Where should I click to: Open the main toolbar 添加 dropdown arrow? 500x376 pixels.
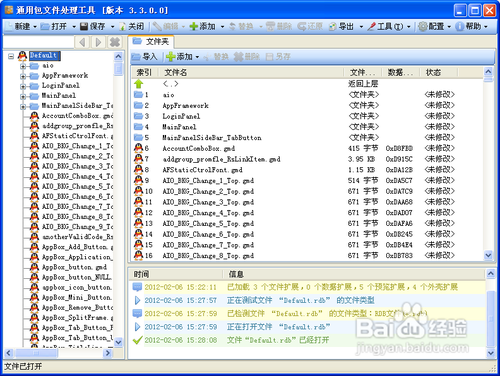(222, 26)
